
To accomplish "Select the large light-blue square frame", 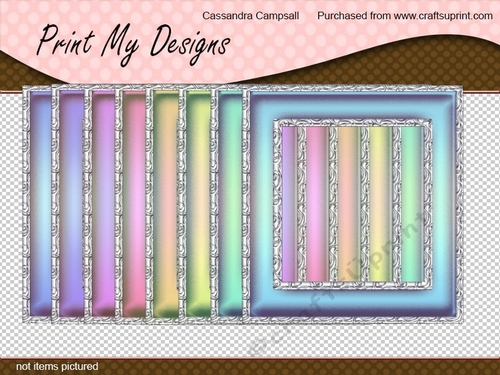I will (x=353, y=205).
